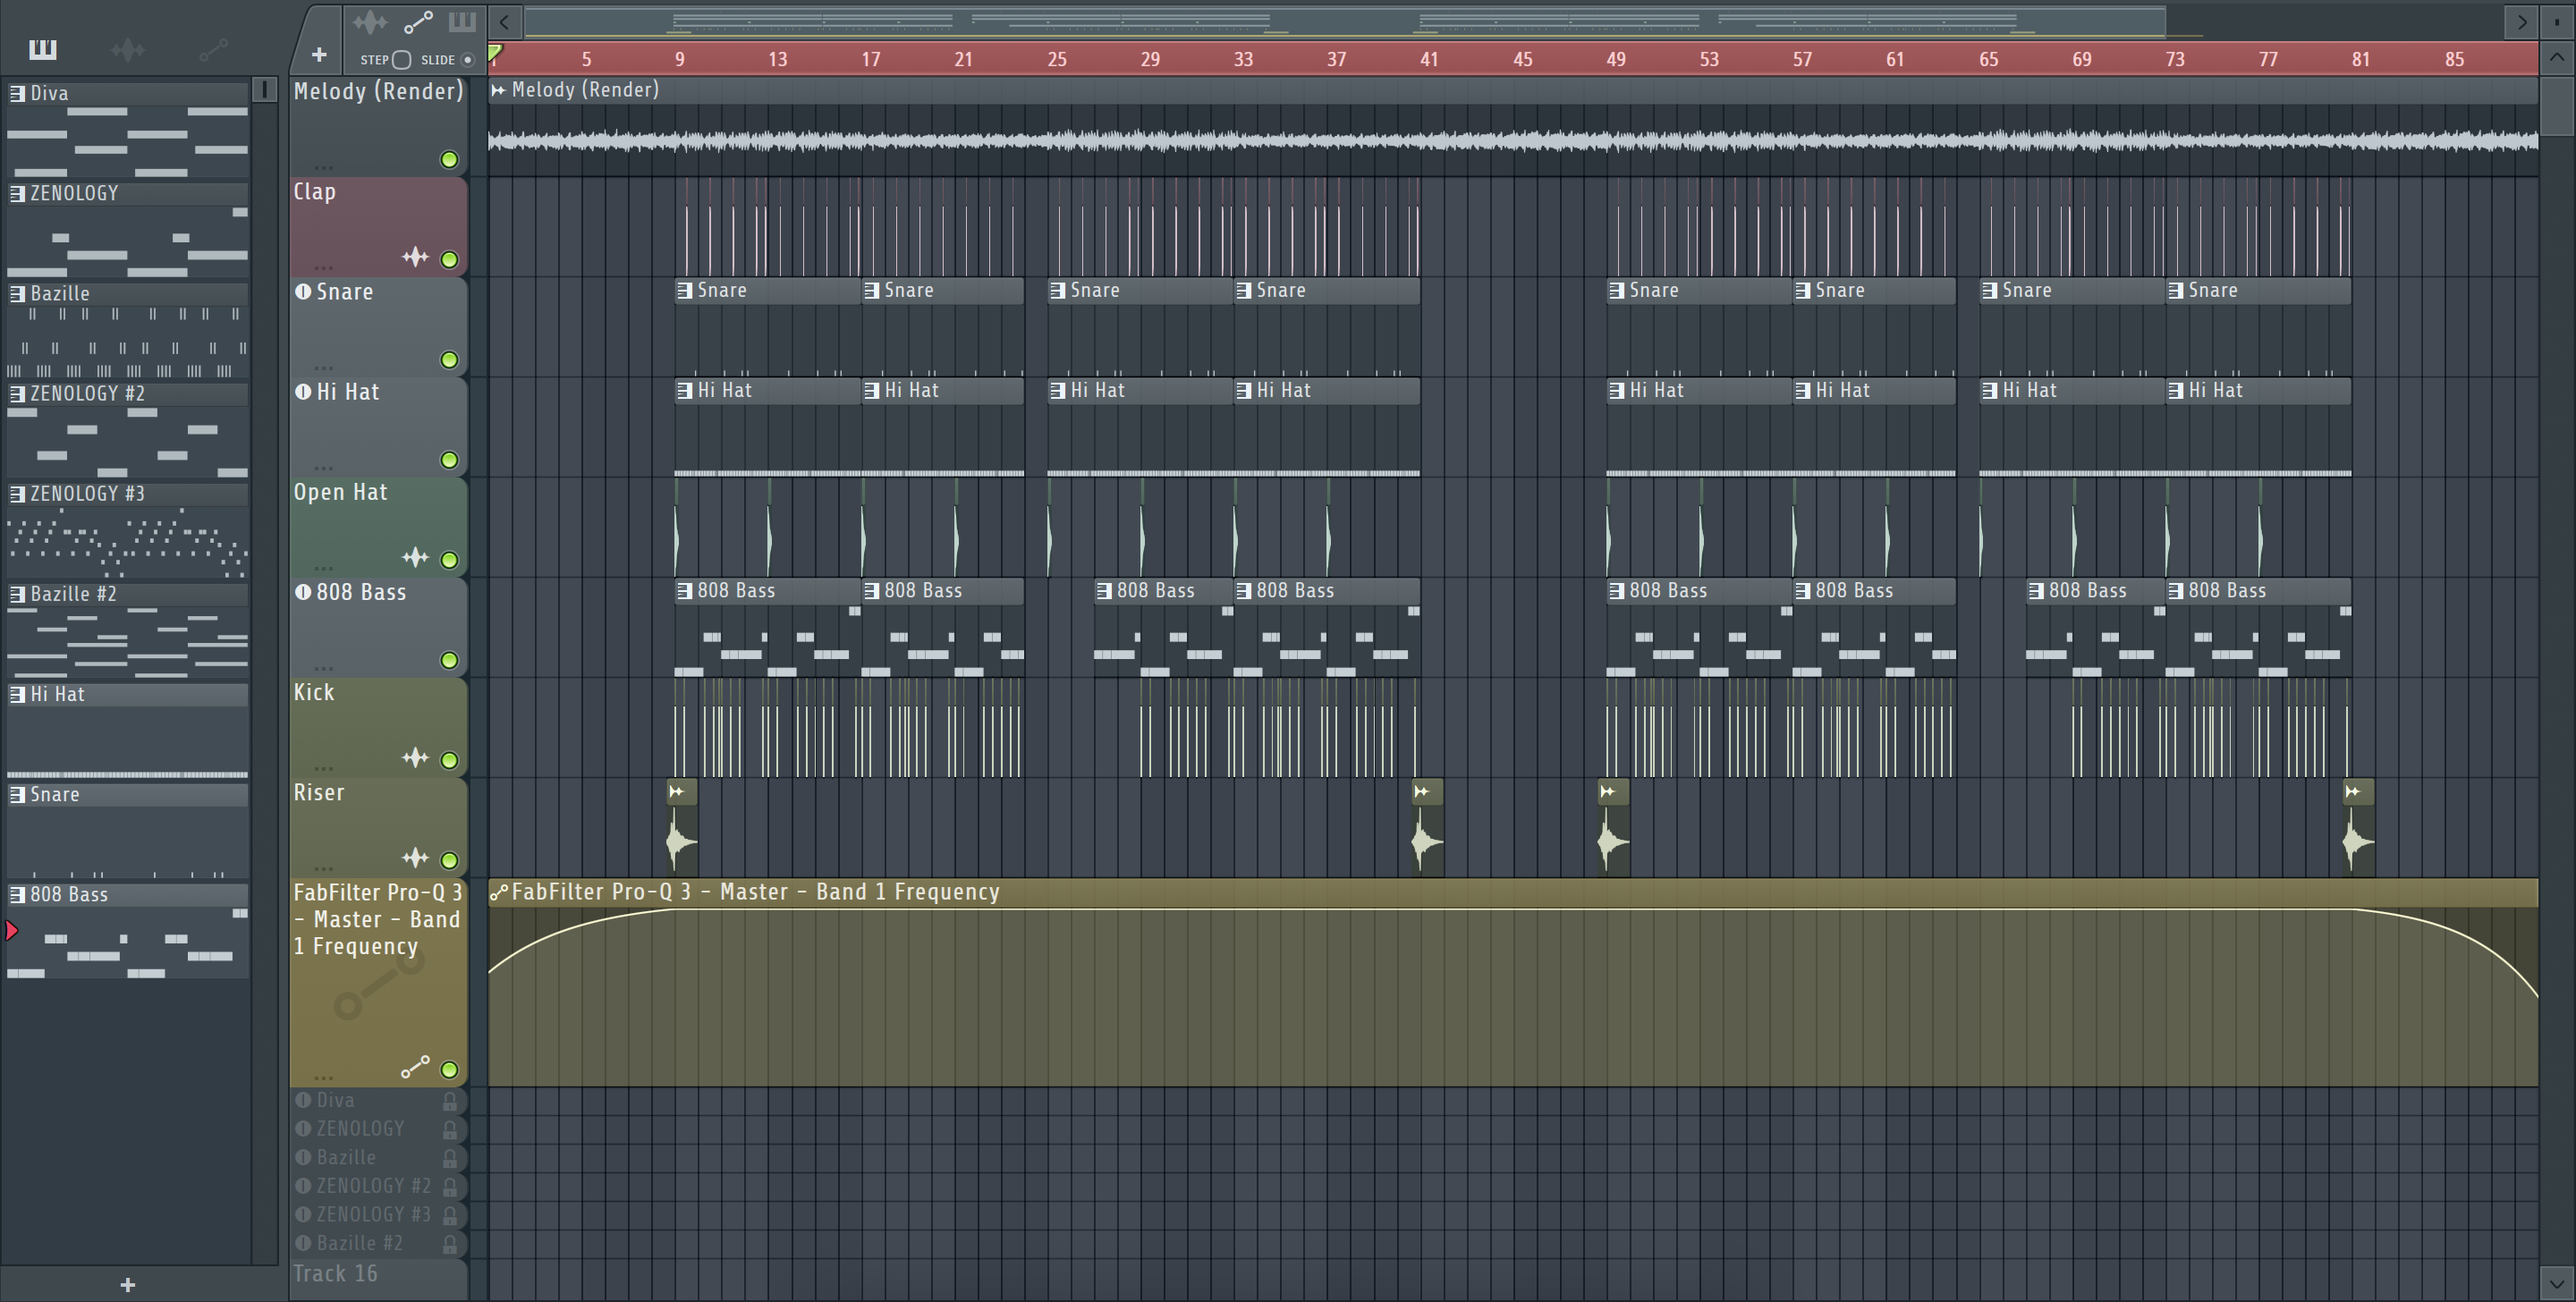This screenshot has width=2576, height=1302.
Task: Select audio clip focus in playlist header
Action: (x=369, y=22)
